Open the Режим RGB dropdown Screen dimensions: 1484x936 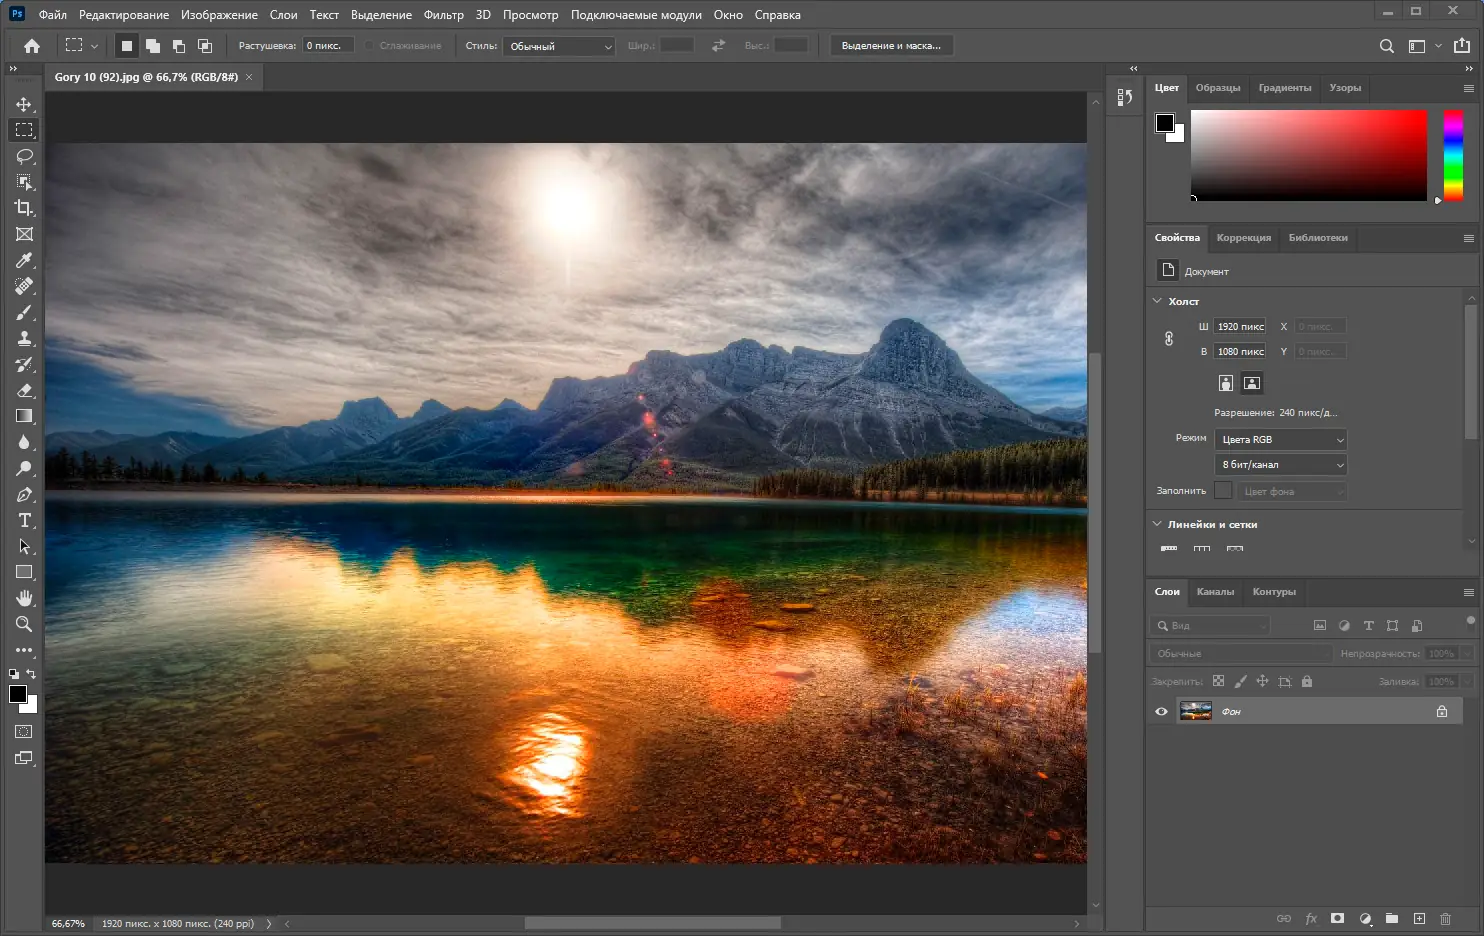1280,439
